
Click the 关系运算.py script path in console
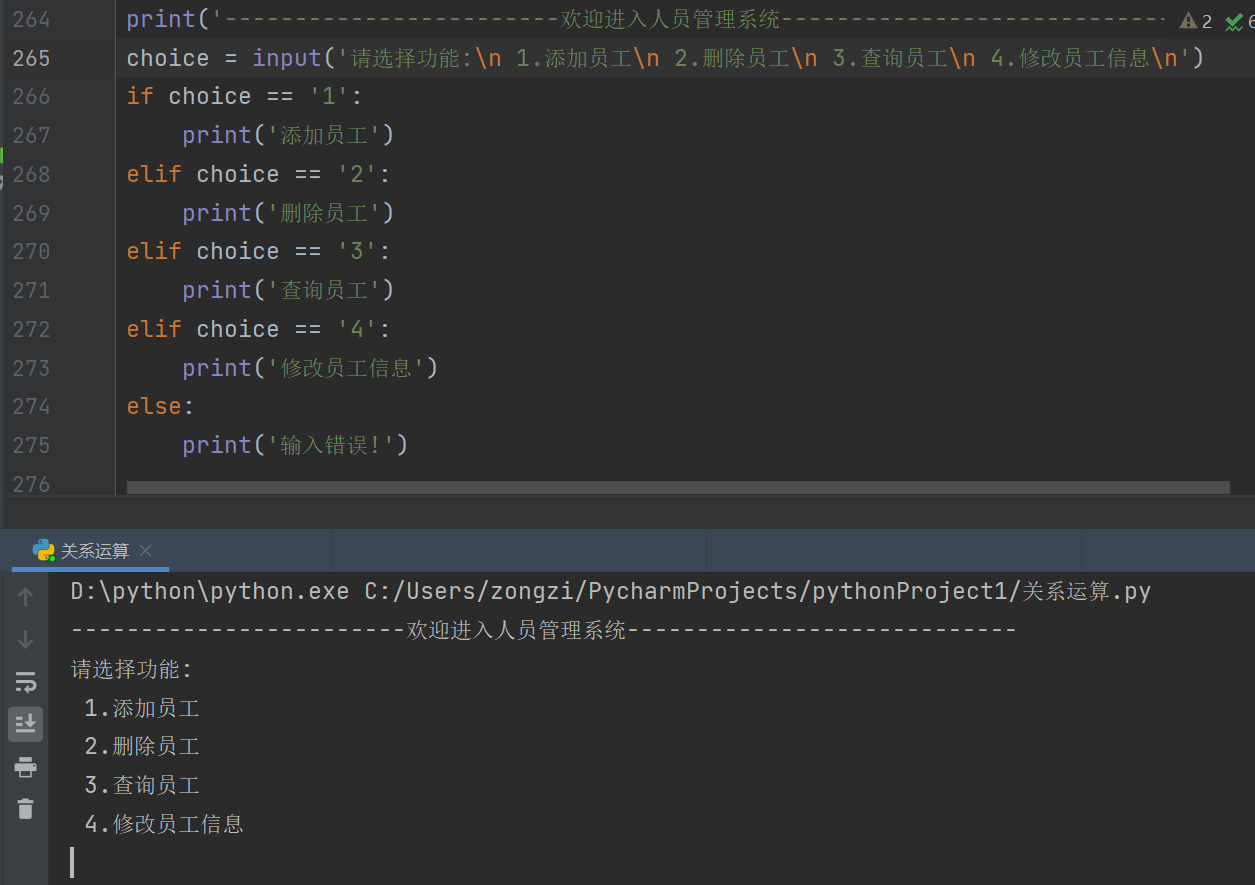tap(758, 592)
